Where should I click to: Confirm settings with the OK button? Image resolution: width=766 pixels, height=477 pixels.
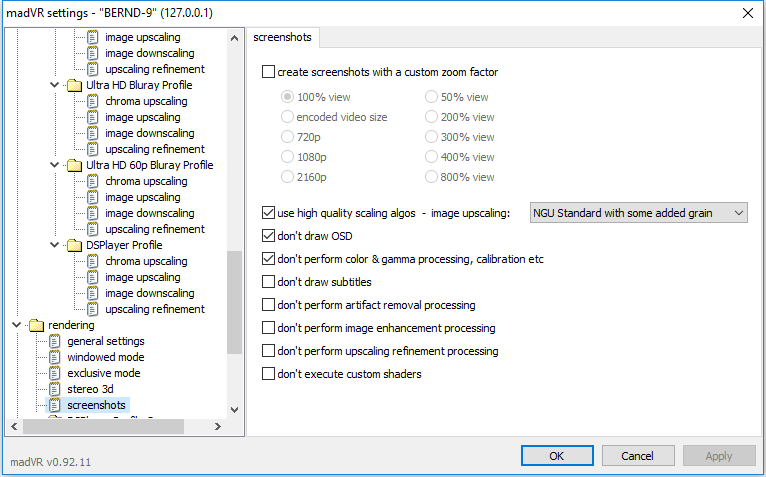click(x=557, y=455)
